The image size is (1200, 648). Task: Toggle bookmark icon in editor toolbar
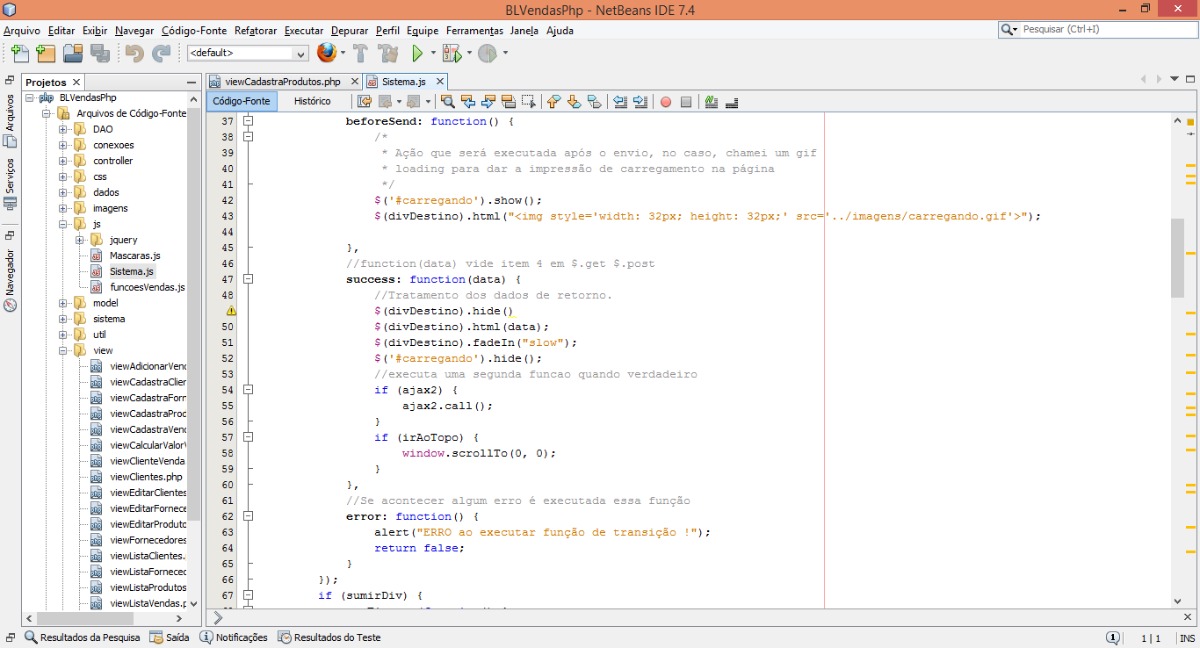pos(594,102)
